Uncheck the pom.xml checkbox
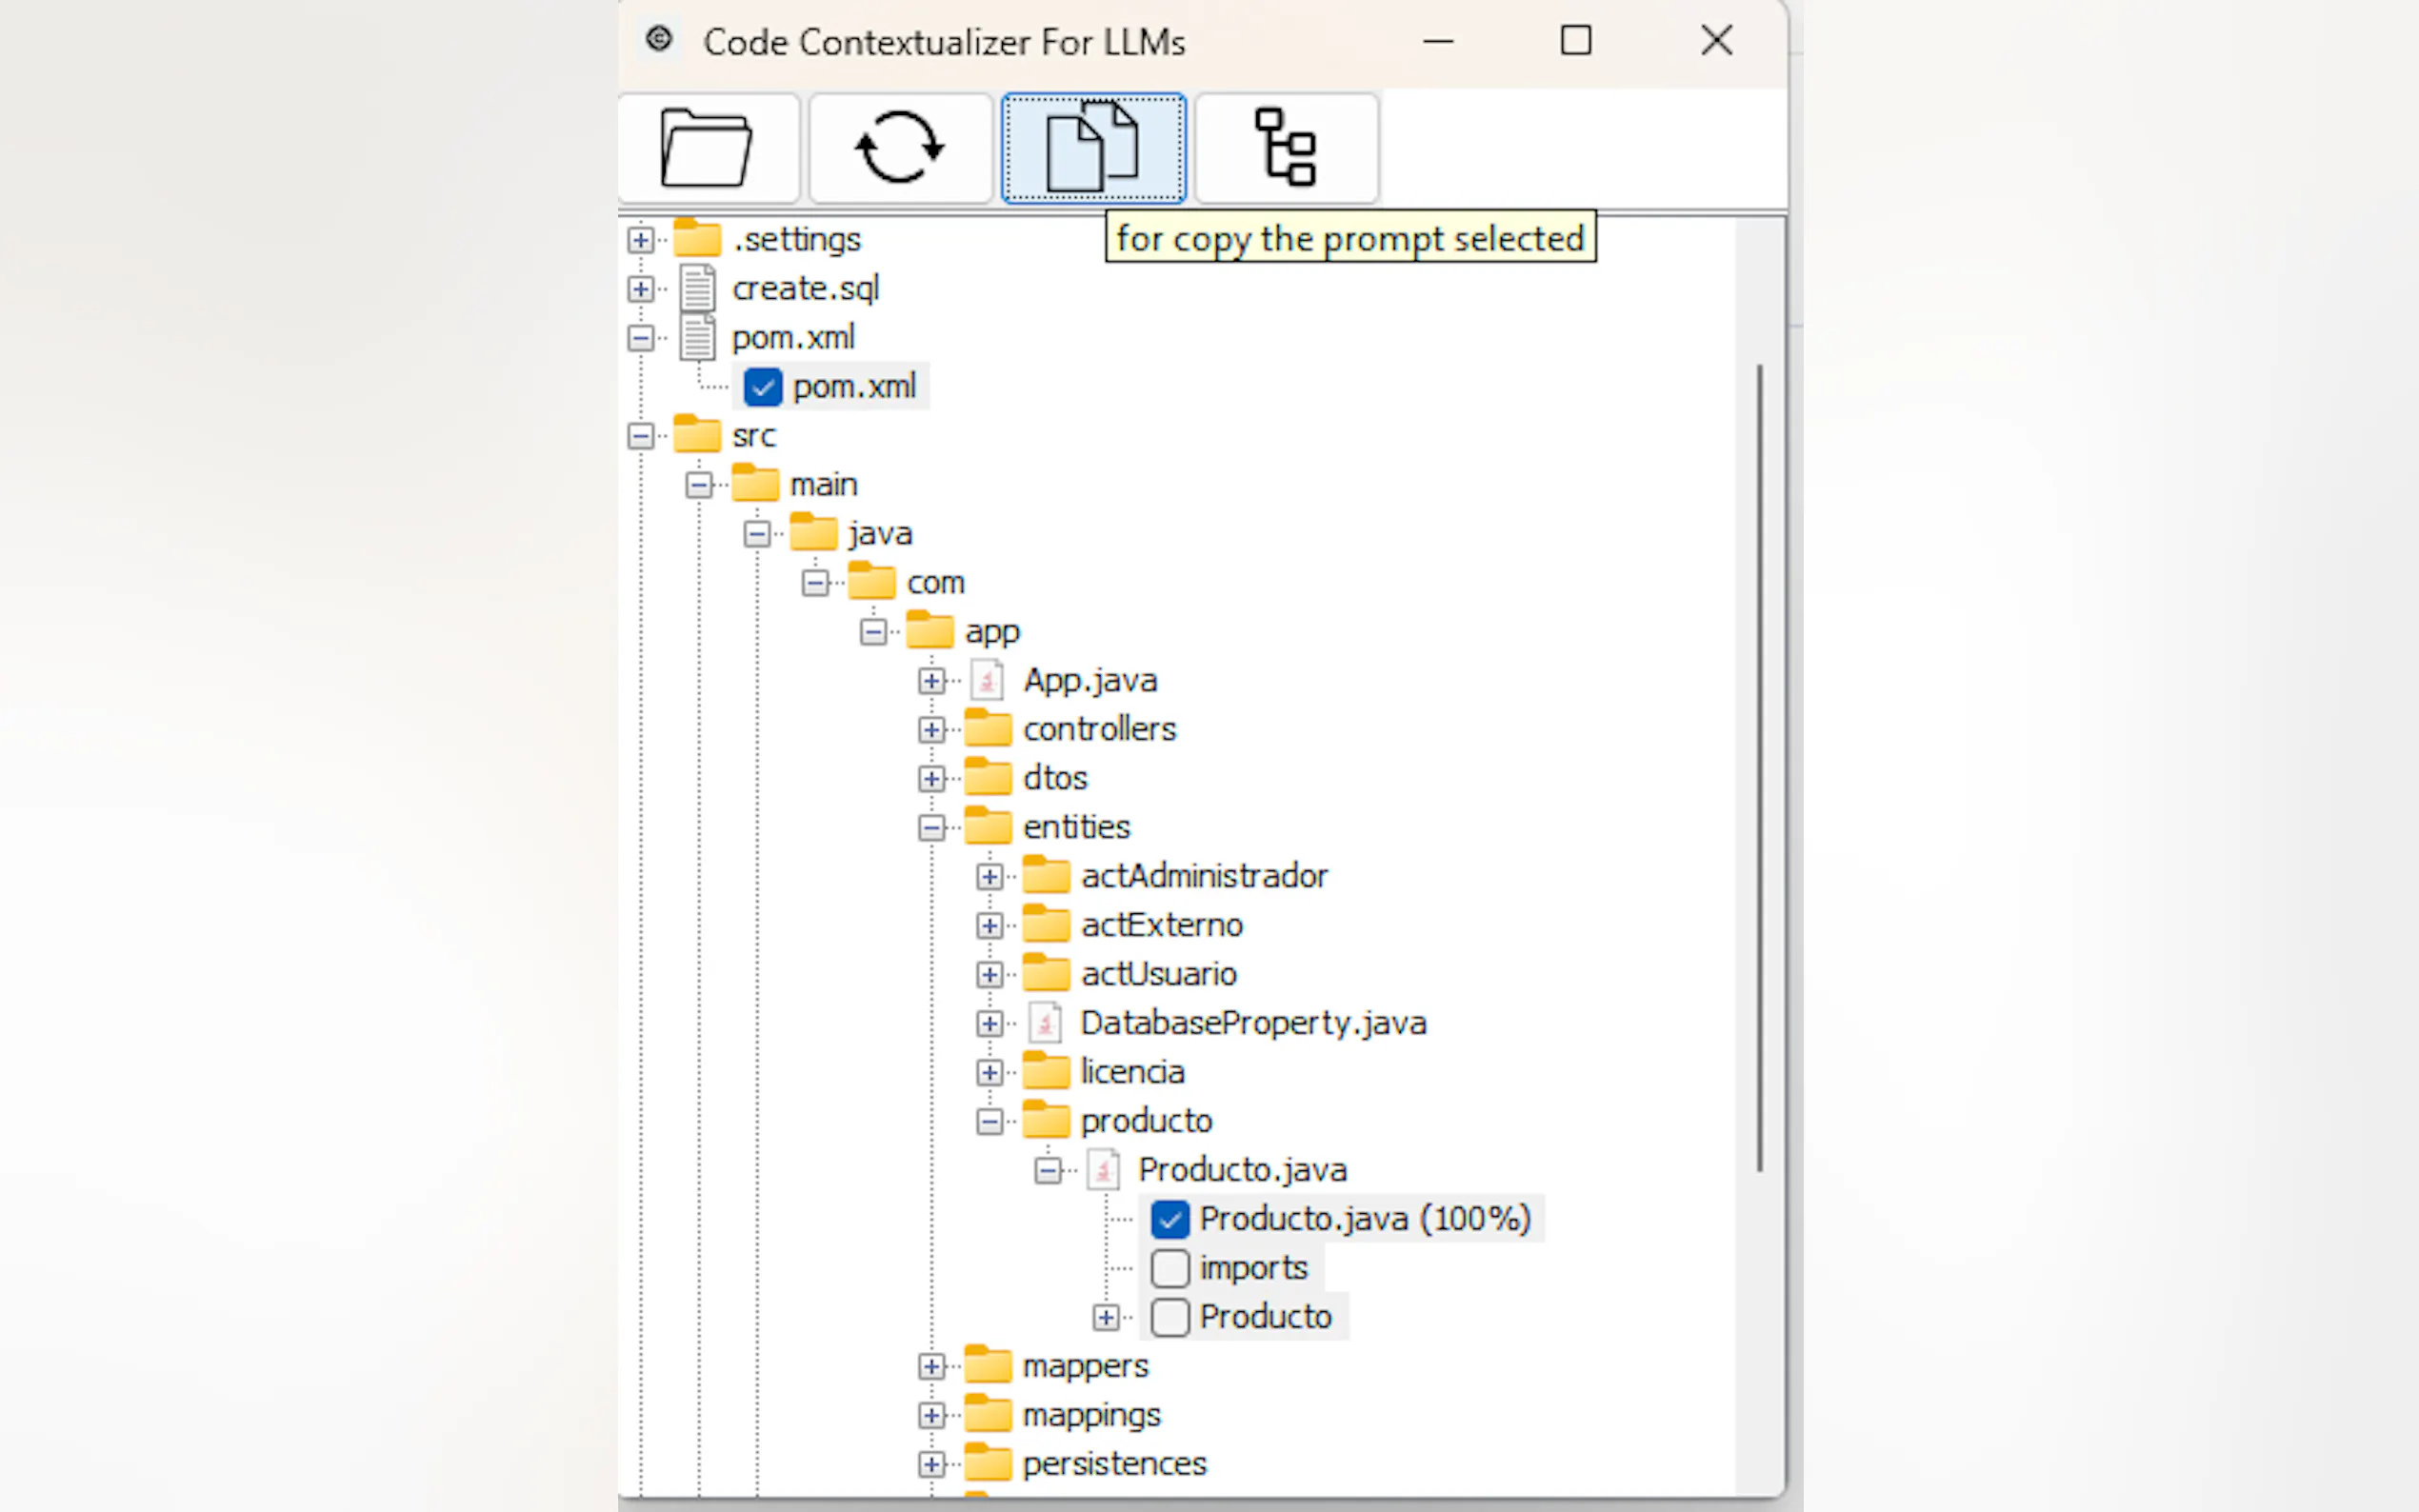 763,387
